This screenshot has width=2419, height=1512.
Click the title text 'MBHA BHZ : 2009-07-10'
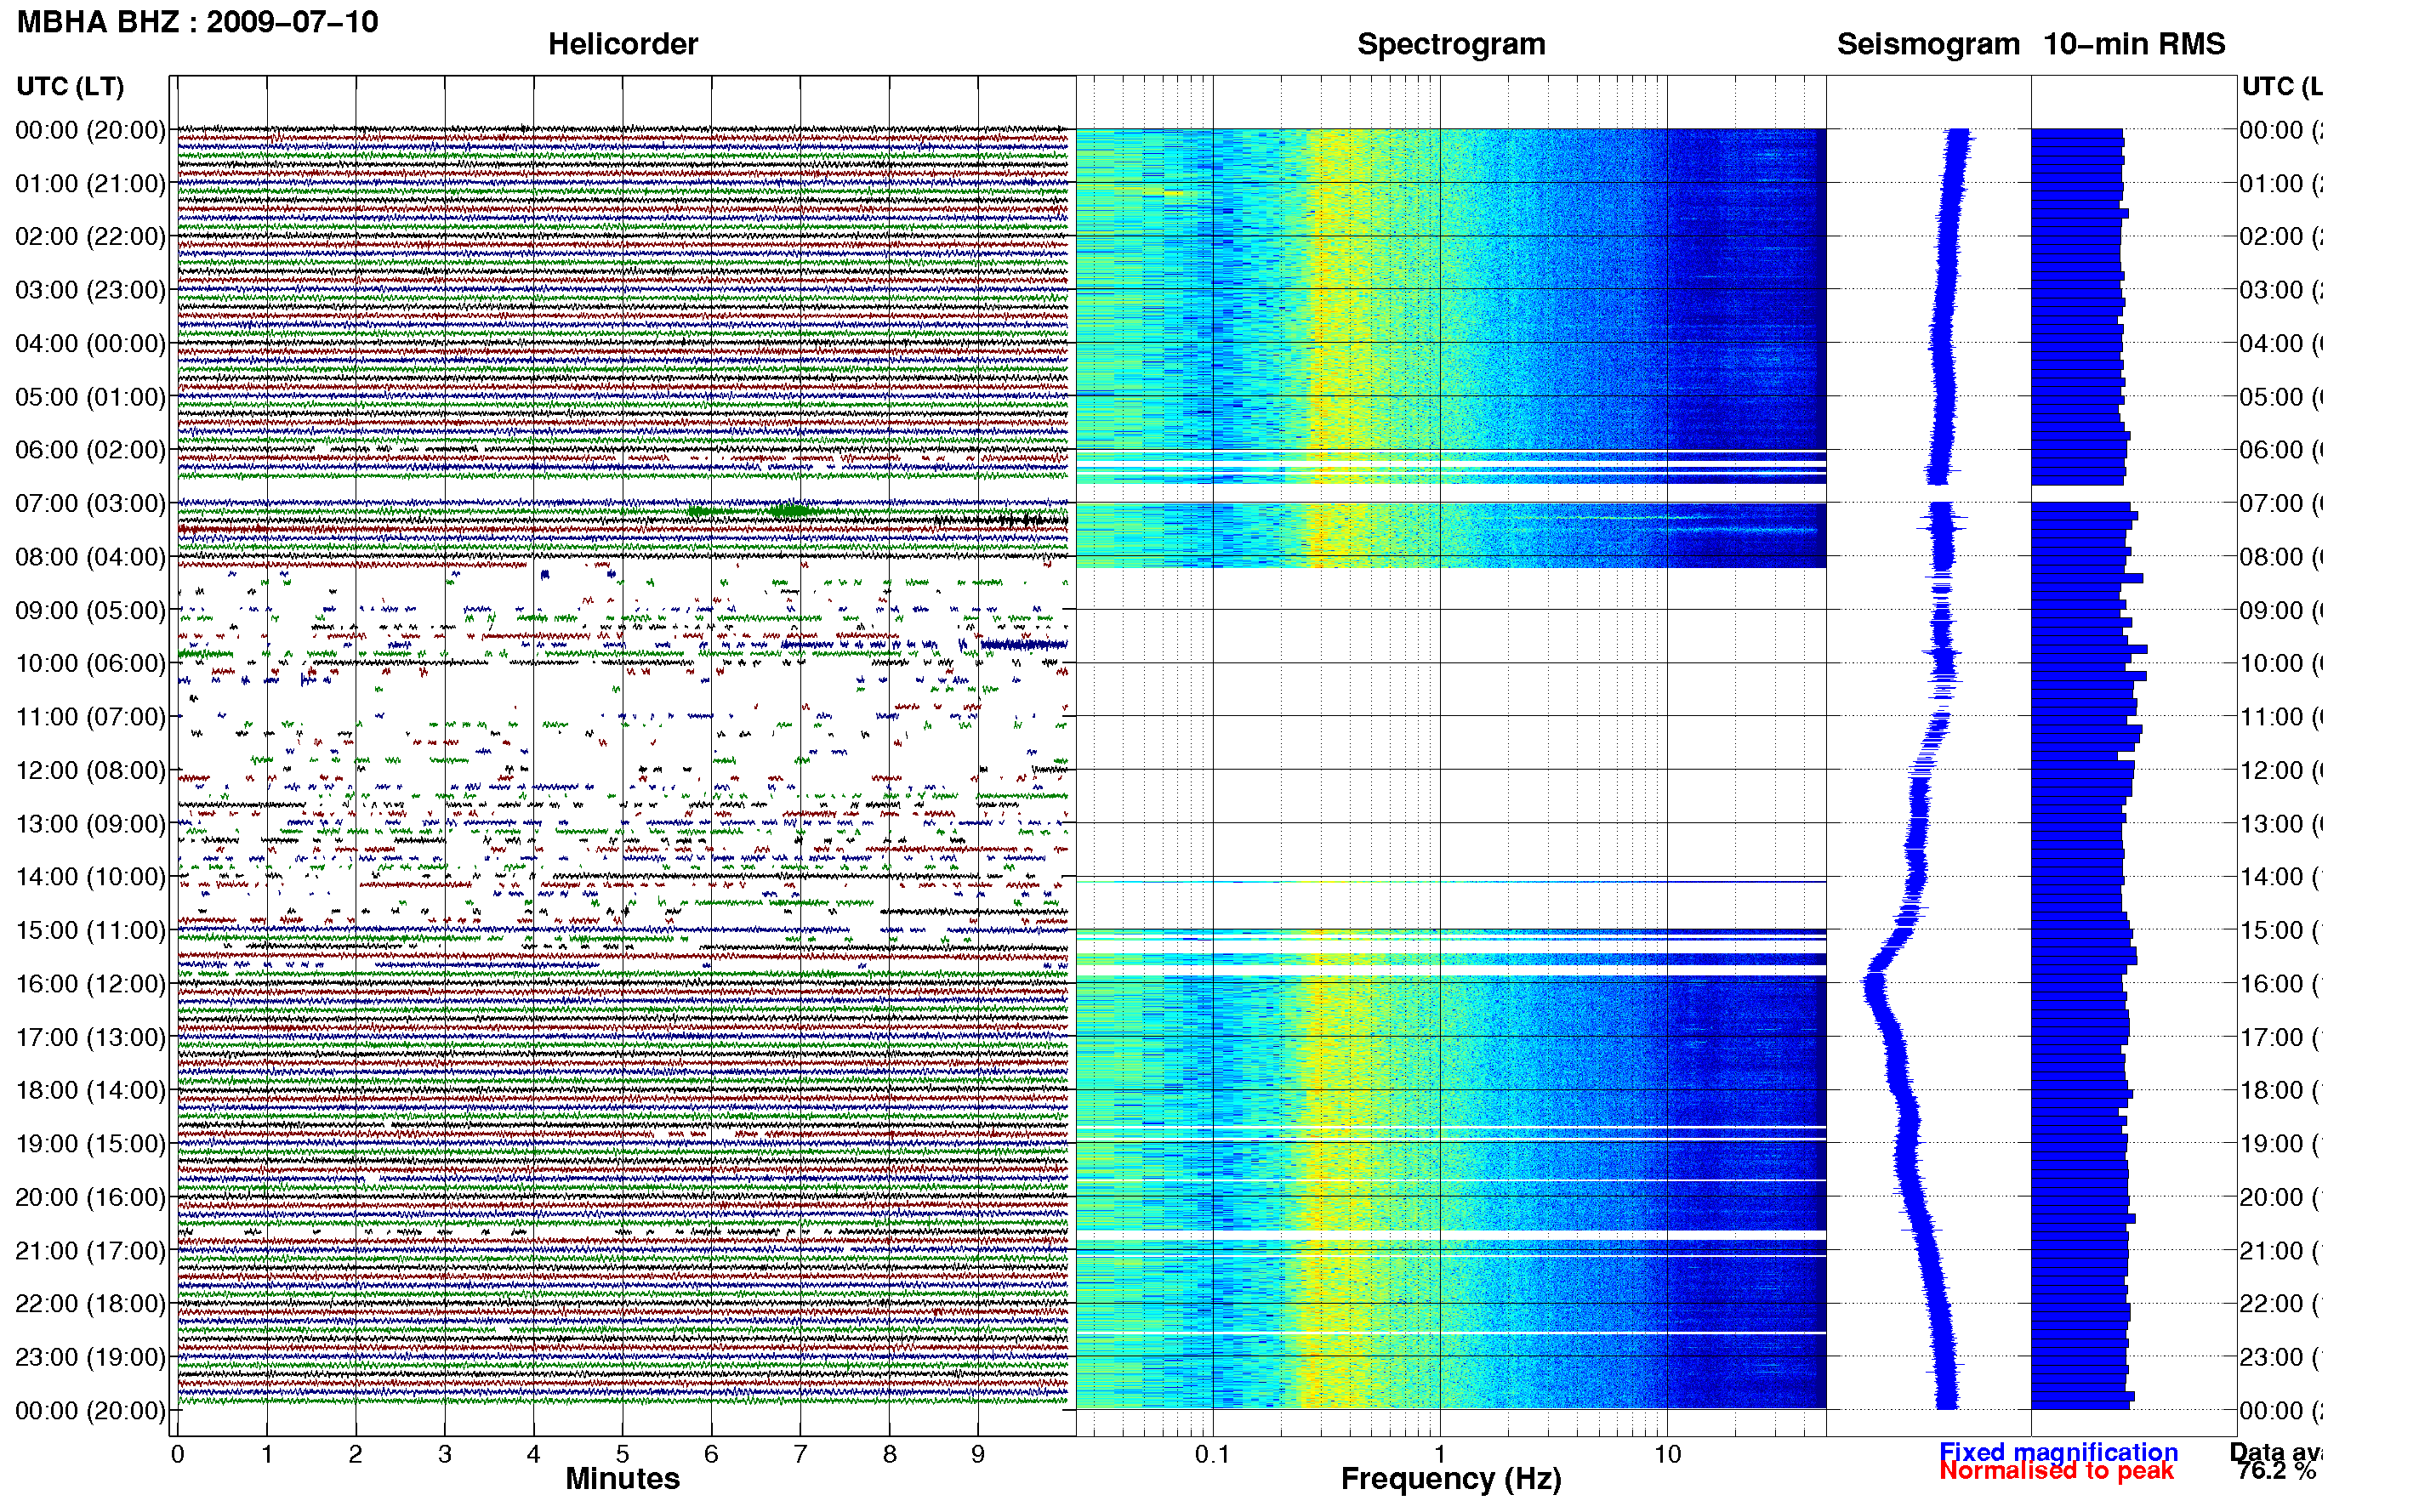coord(198,22)
